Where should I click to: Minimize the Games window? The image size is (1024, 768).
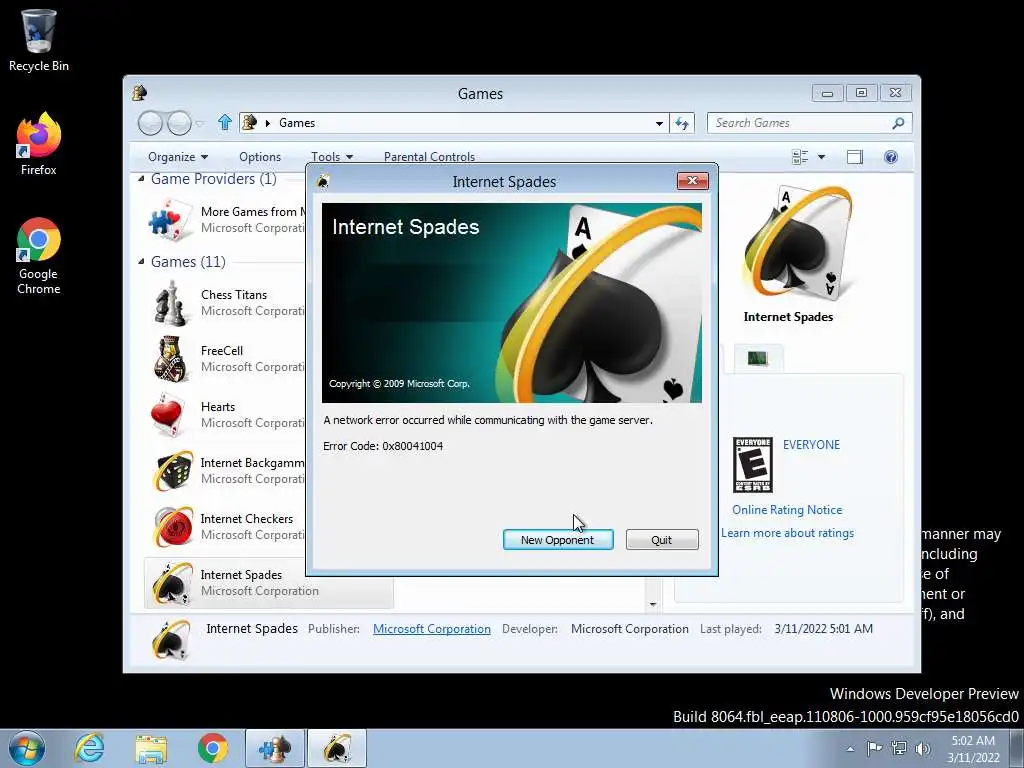point(827,93)
